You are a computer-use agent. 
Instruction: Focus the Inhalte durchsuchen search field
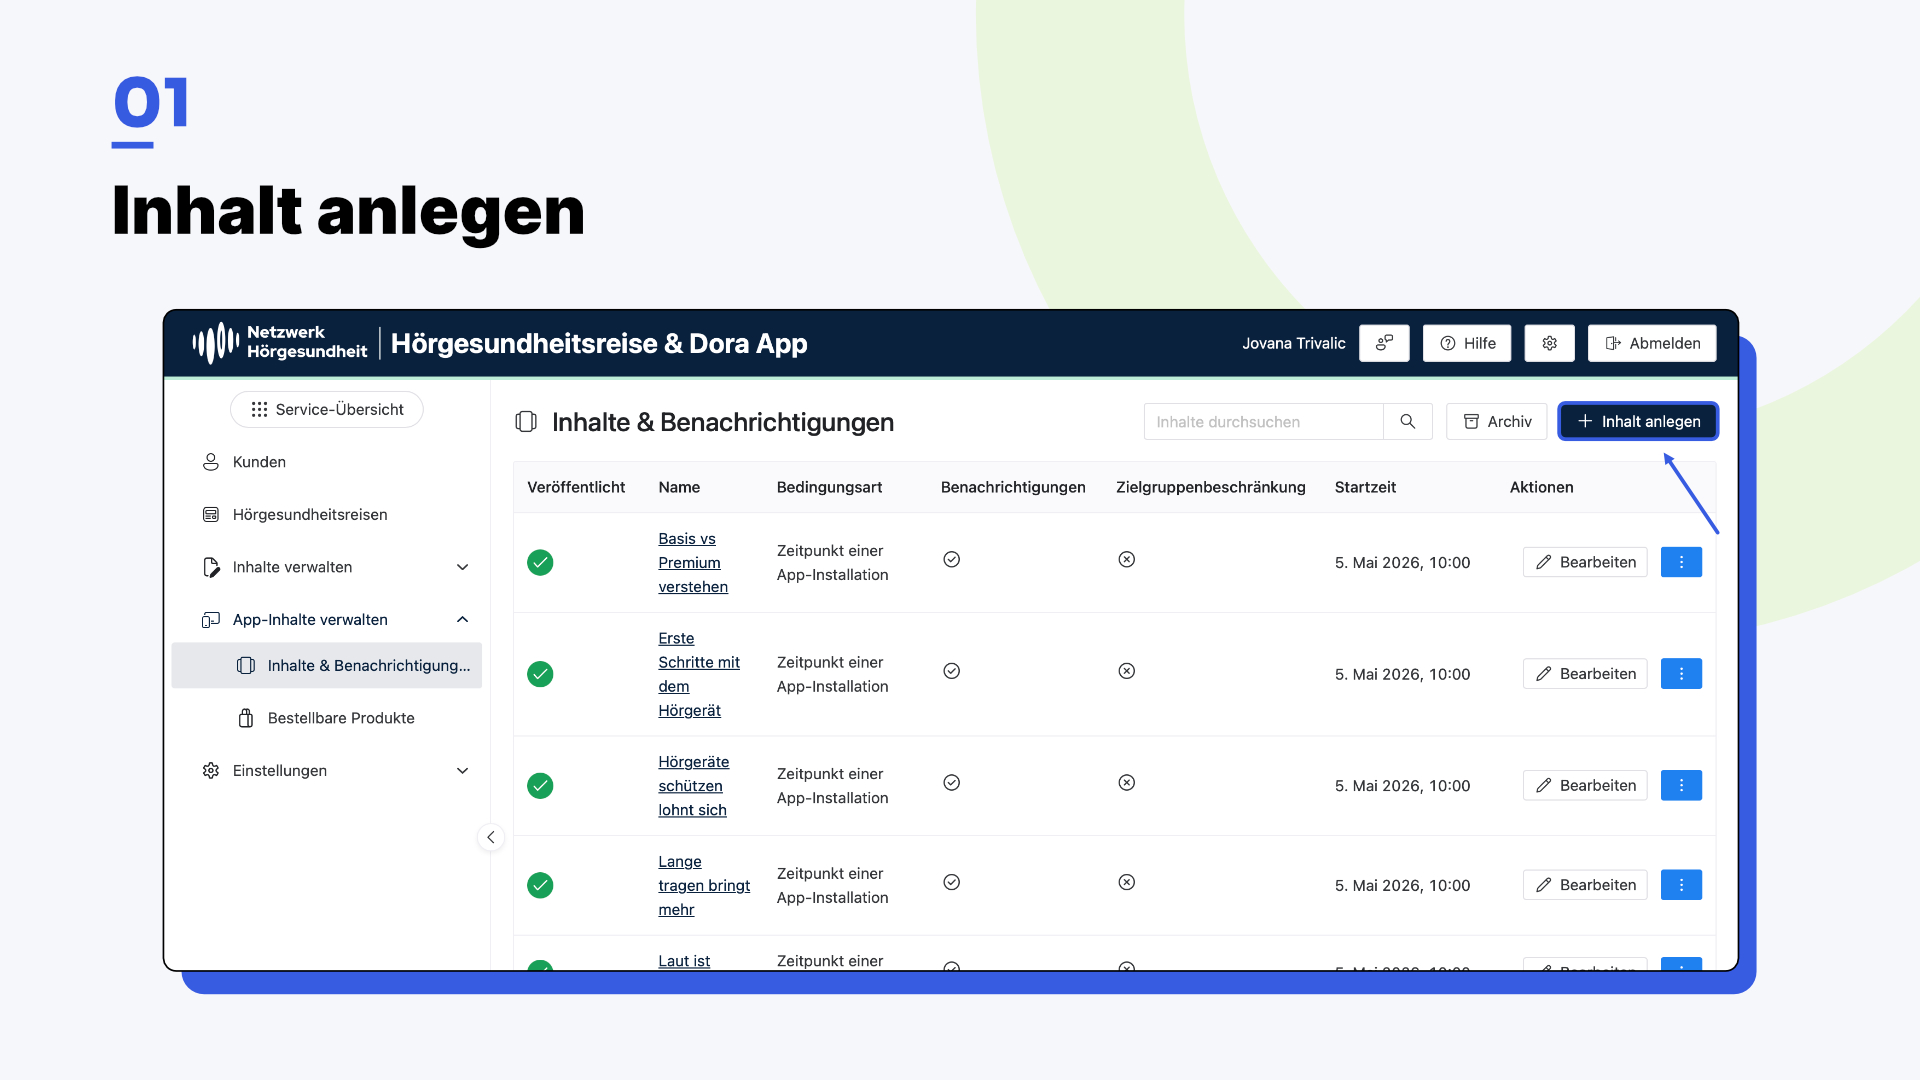[1263, 422]
